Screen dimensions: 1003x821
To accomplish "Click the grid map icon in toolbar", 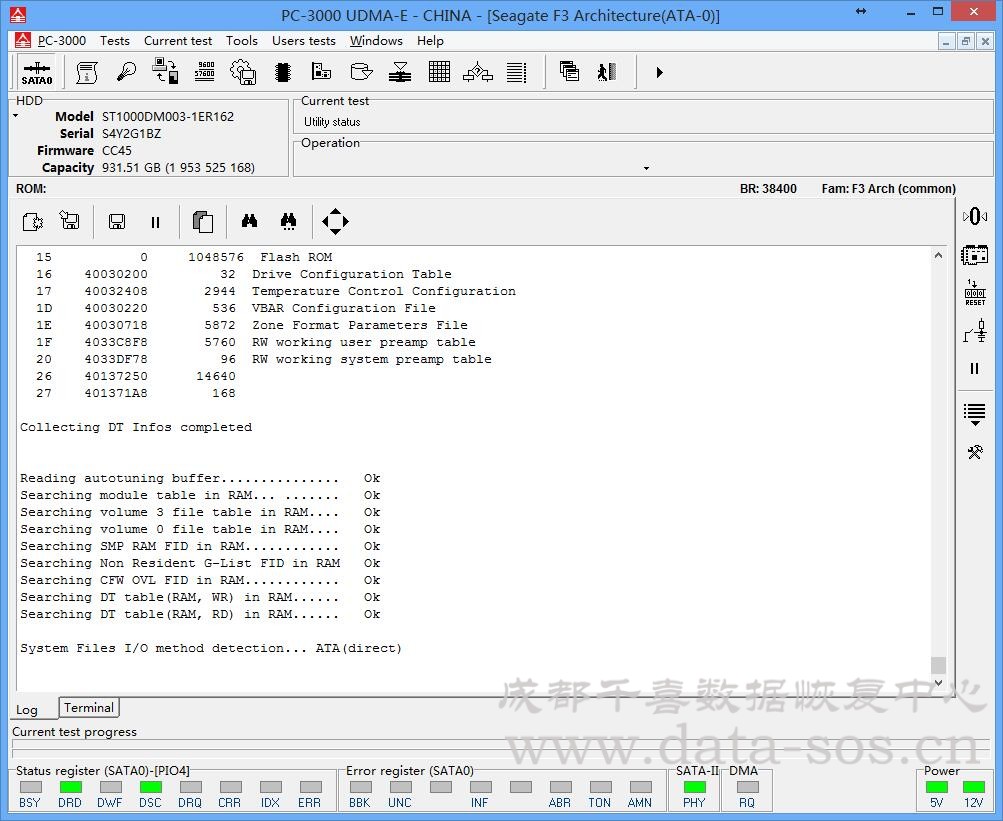I will pyautogui.click(x=439, y=72).
